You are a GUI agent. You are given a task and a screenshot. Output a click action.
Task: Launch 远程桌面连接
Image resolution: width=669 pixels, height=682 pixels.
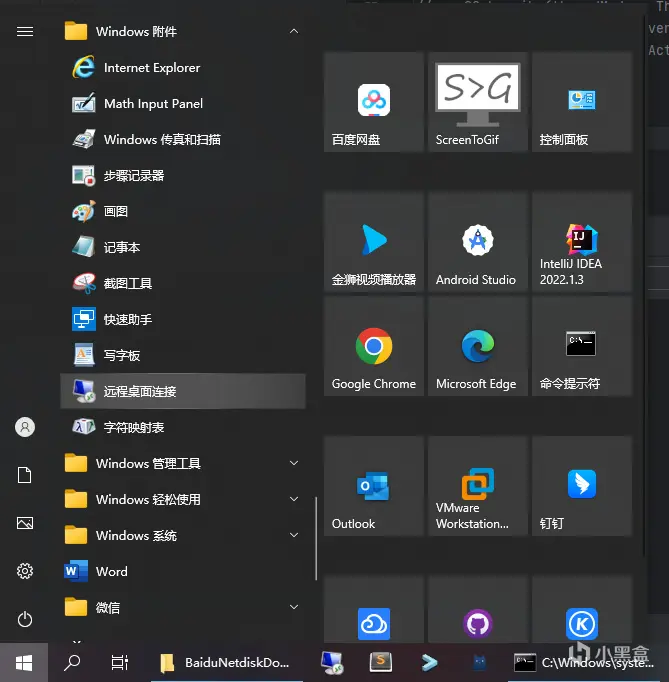pos(183,391)
